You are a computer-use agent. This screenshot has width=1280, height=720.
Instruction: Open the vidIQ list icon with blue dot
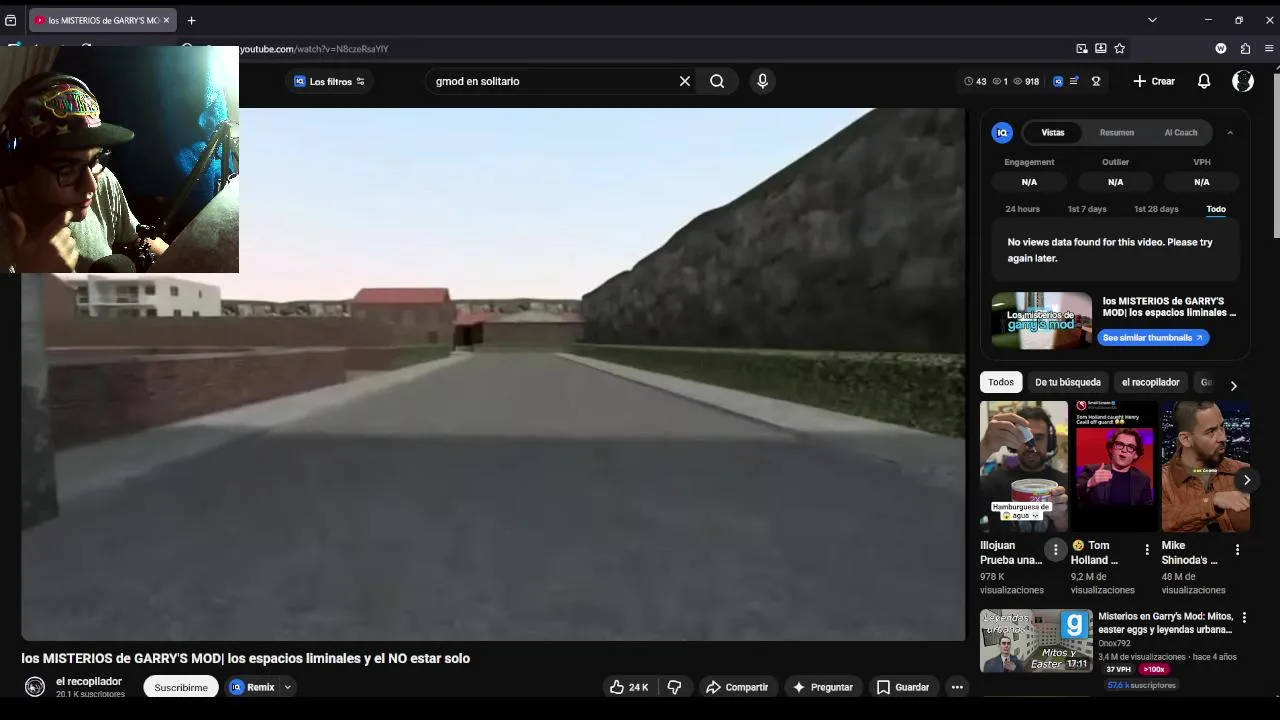[1074, 81]
